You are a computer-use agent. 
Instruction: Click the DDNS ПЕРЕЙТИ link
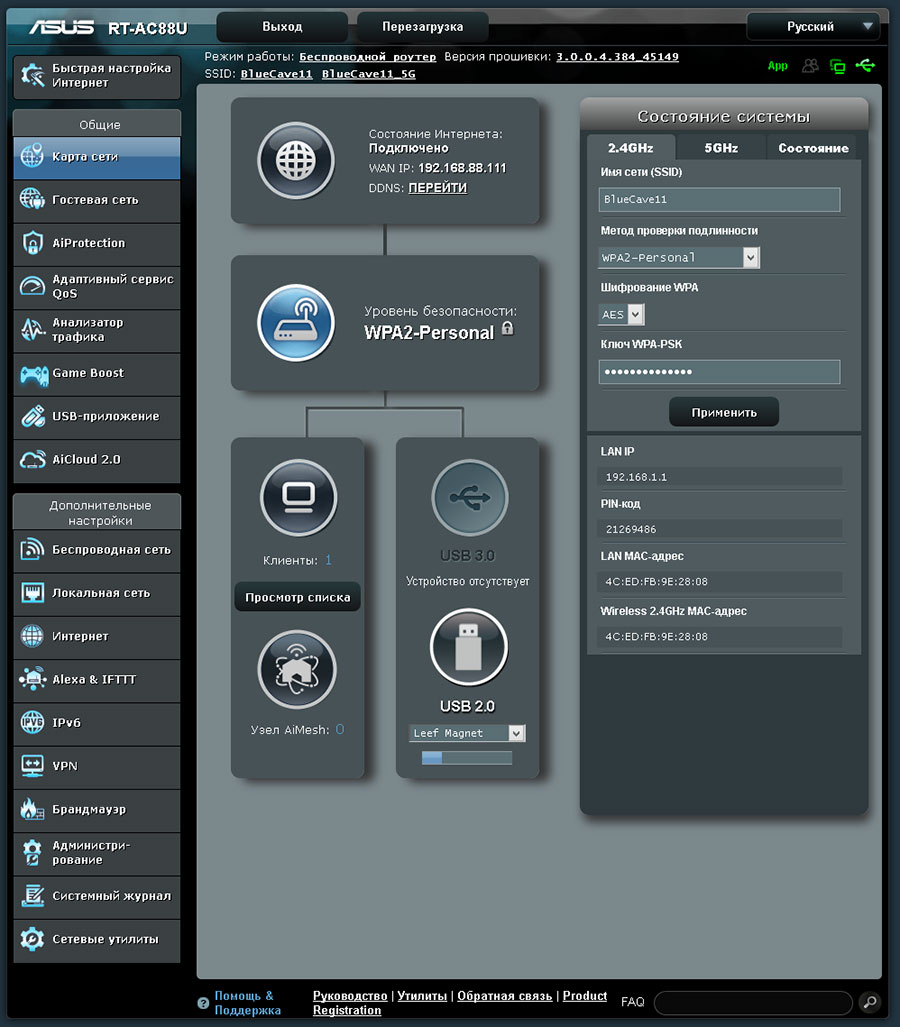[438, 188]
